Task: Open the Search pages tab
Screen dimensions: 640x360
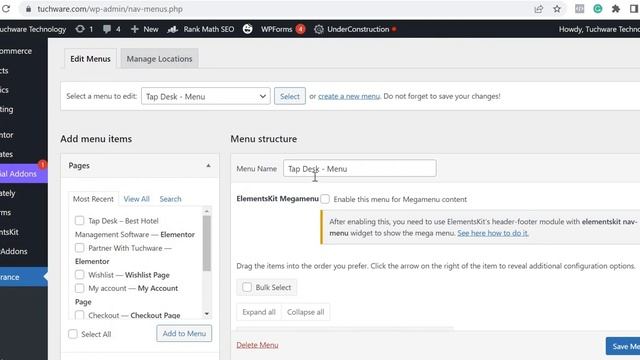Action: tap(170, 199)
